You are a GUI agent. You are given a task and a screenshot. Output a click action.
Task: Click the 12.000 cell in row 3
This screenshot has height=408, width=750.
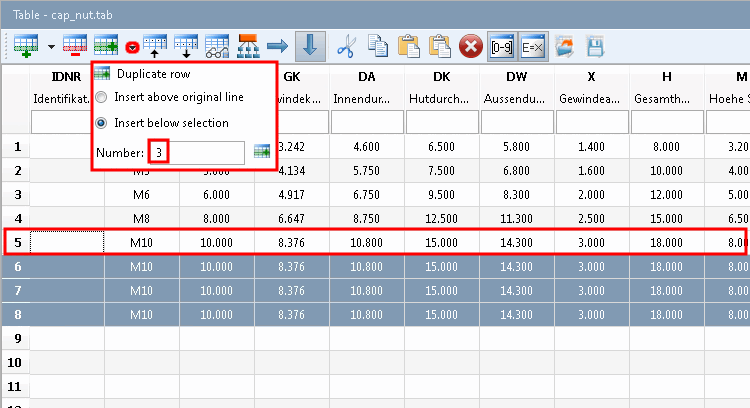[667, 195]
